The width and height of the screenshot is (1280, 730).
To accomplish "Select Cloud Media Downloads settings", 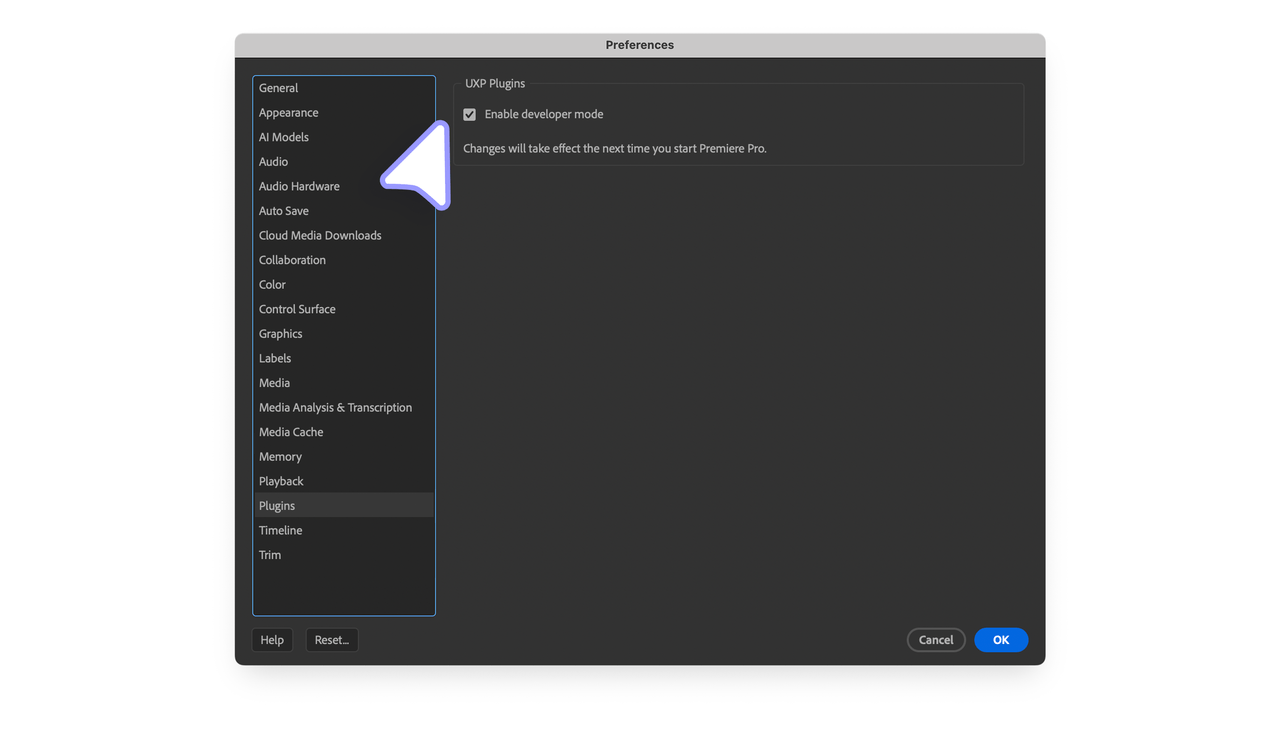I will pos(319,235).
